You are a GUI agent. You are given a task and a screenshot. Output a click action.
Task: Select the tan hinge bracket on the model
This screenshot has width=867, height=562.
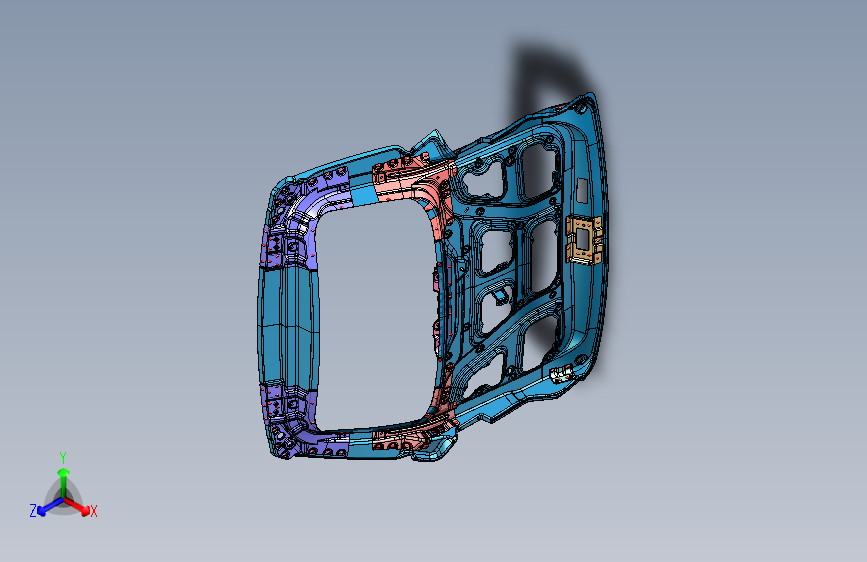pyautogui.click(x=584, y=240)
